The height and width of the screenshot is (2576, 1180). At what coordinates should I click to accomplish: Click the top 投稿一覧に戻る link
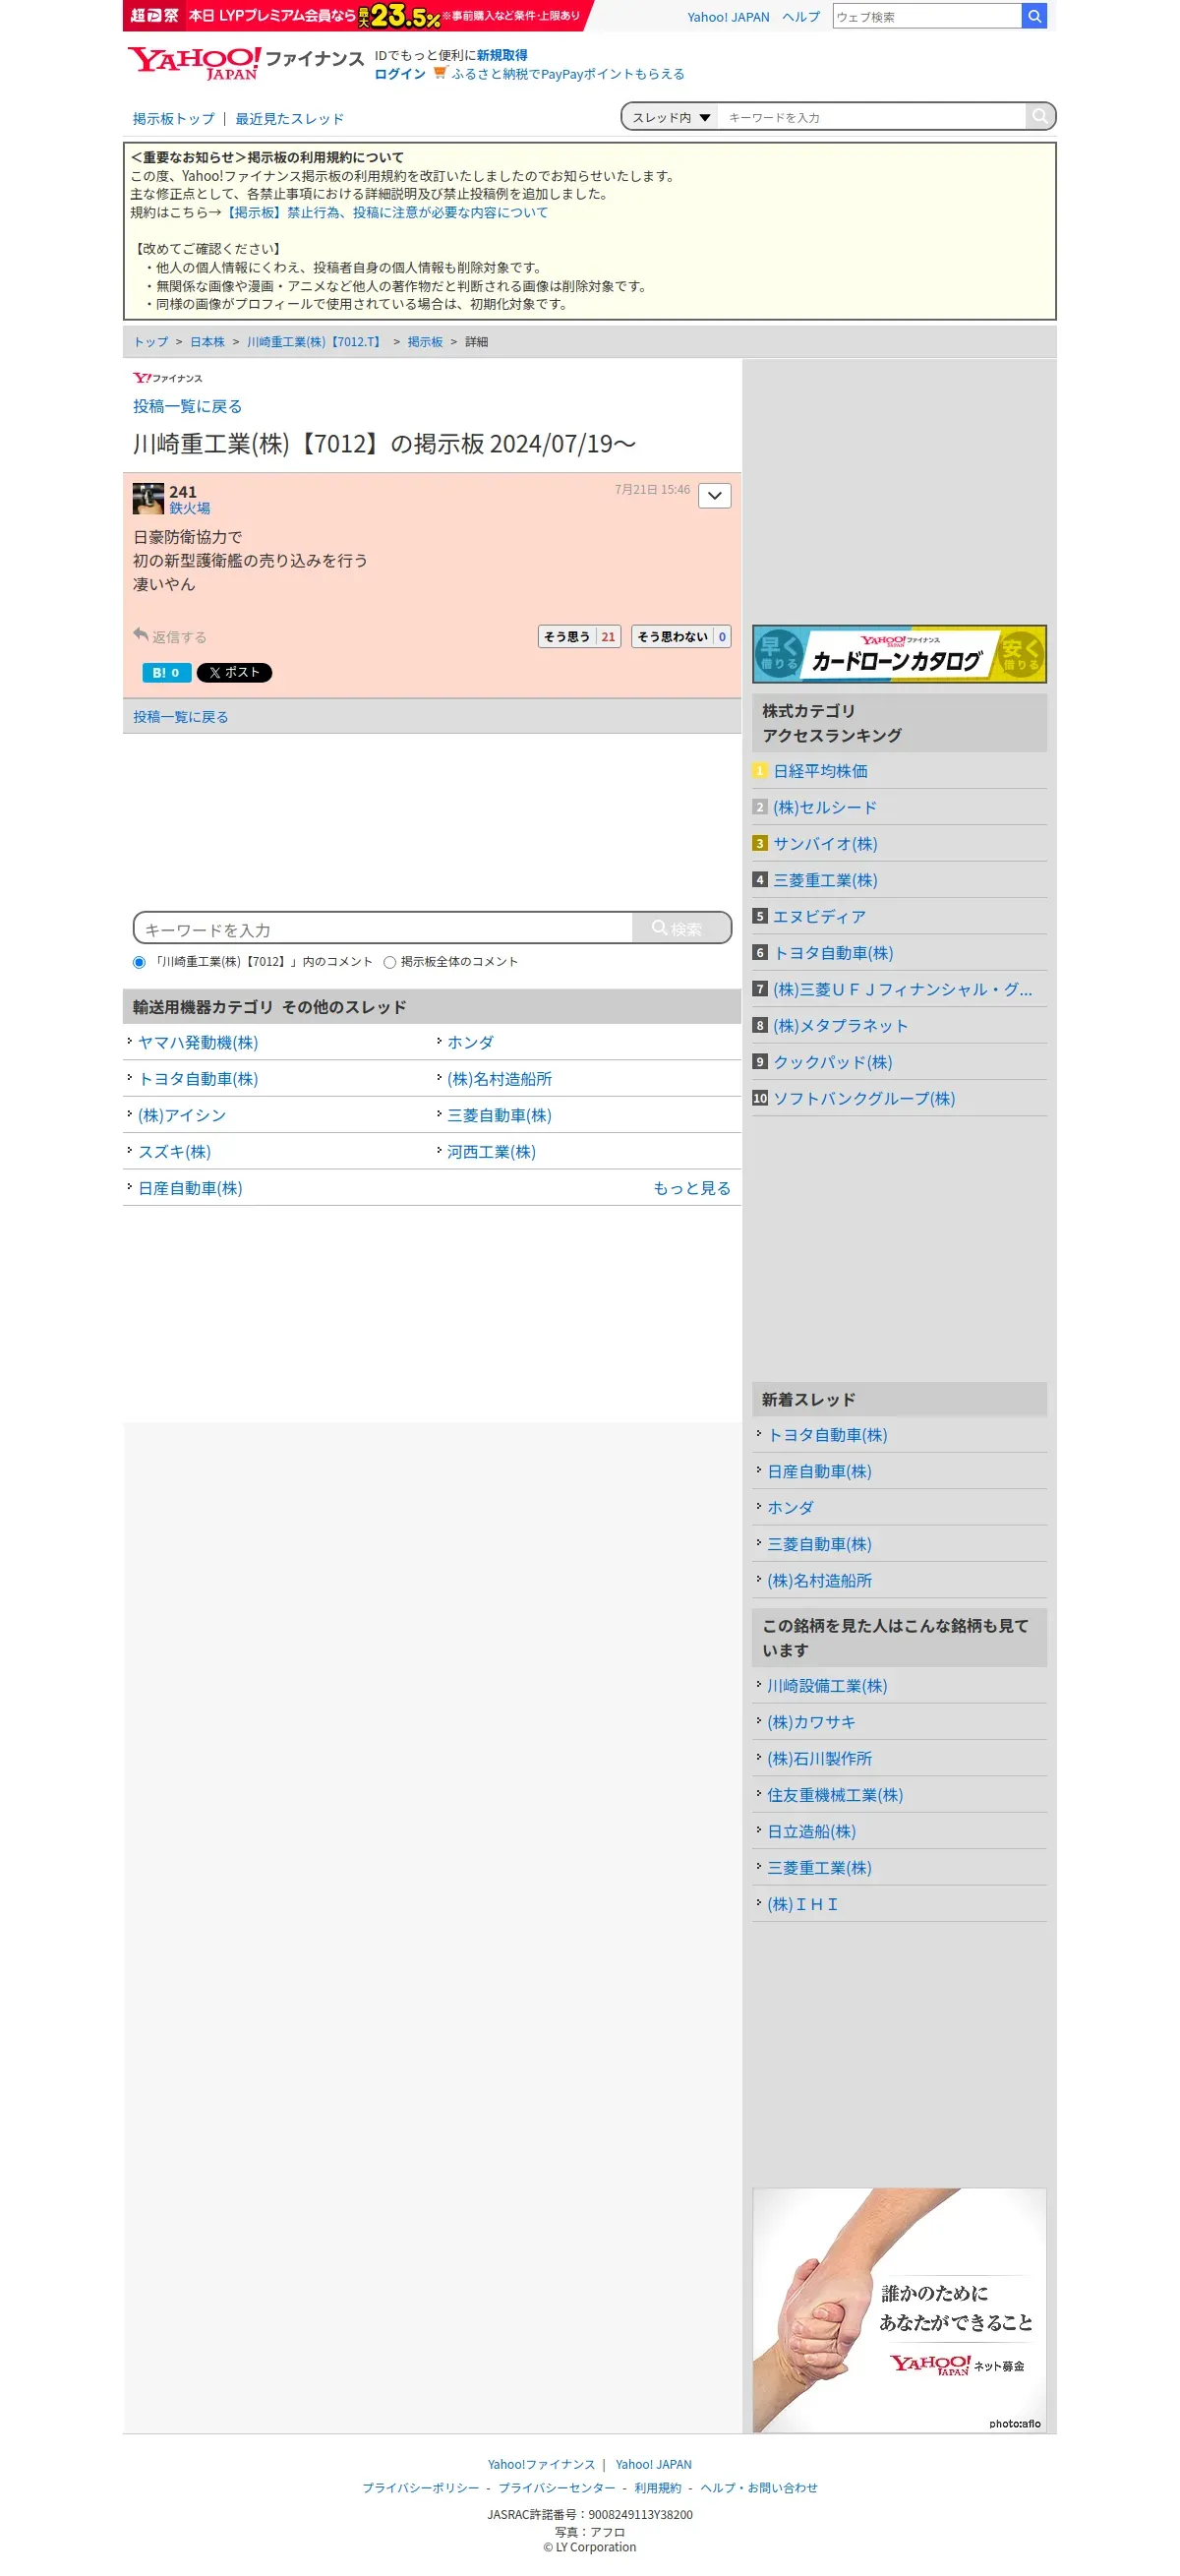tap(187, 406)
